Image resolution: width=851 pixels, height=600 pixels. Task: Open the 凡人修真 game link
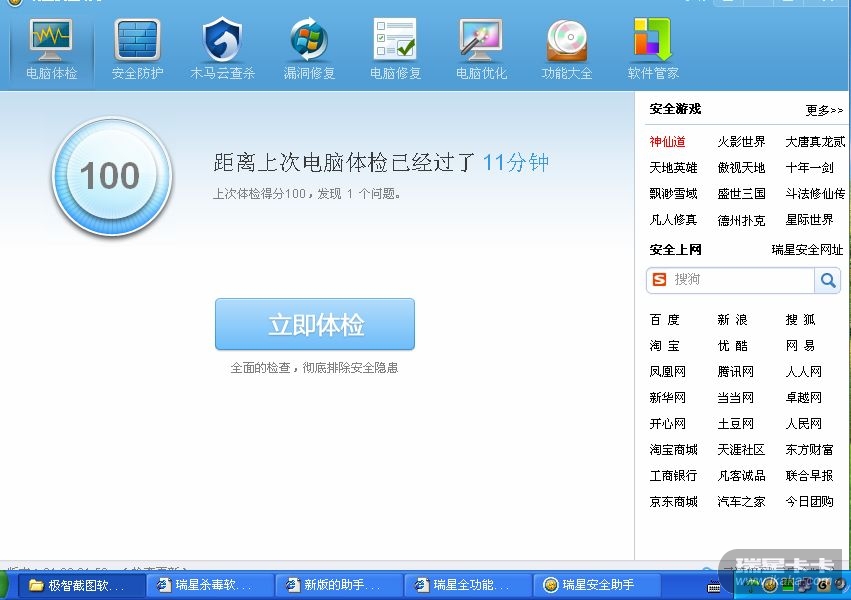[x=674, y=220]
